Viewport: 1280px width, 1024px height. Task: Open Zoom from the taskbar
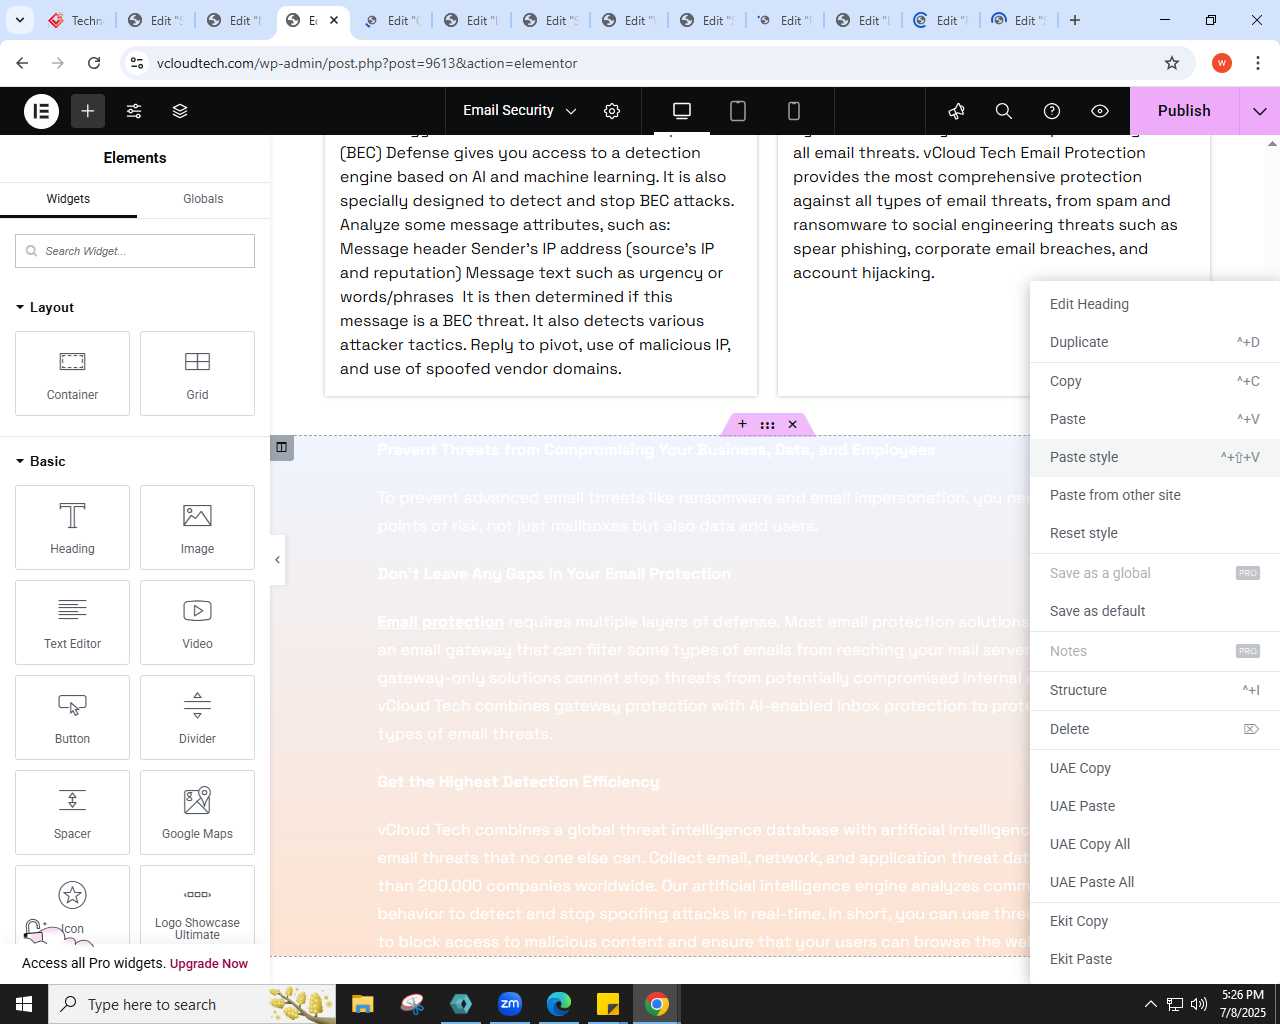(510, 1004)
